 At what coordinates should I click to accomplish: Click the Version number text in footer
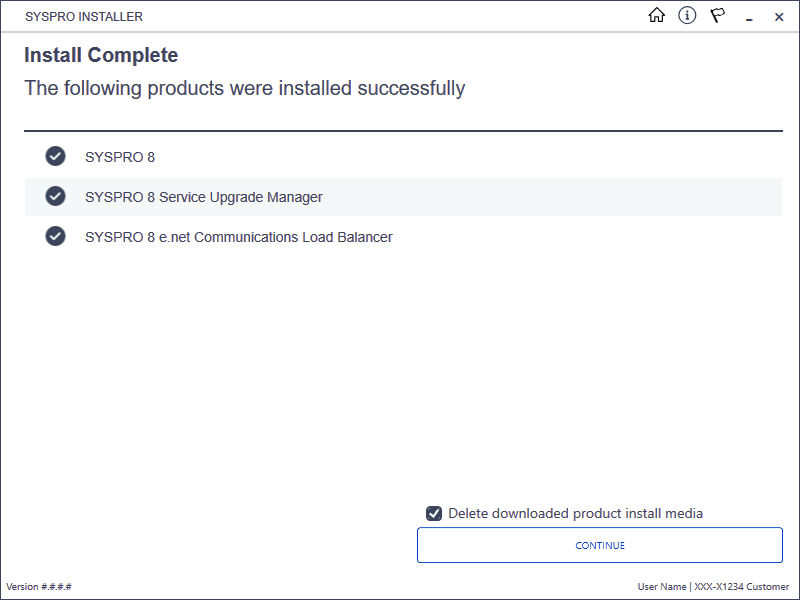39,587
